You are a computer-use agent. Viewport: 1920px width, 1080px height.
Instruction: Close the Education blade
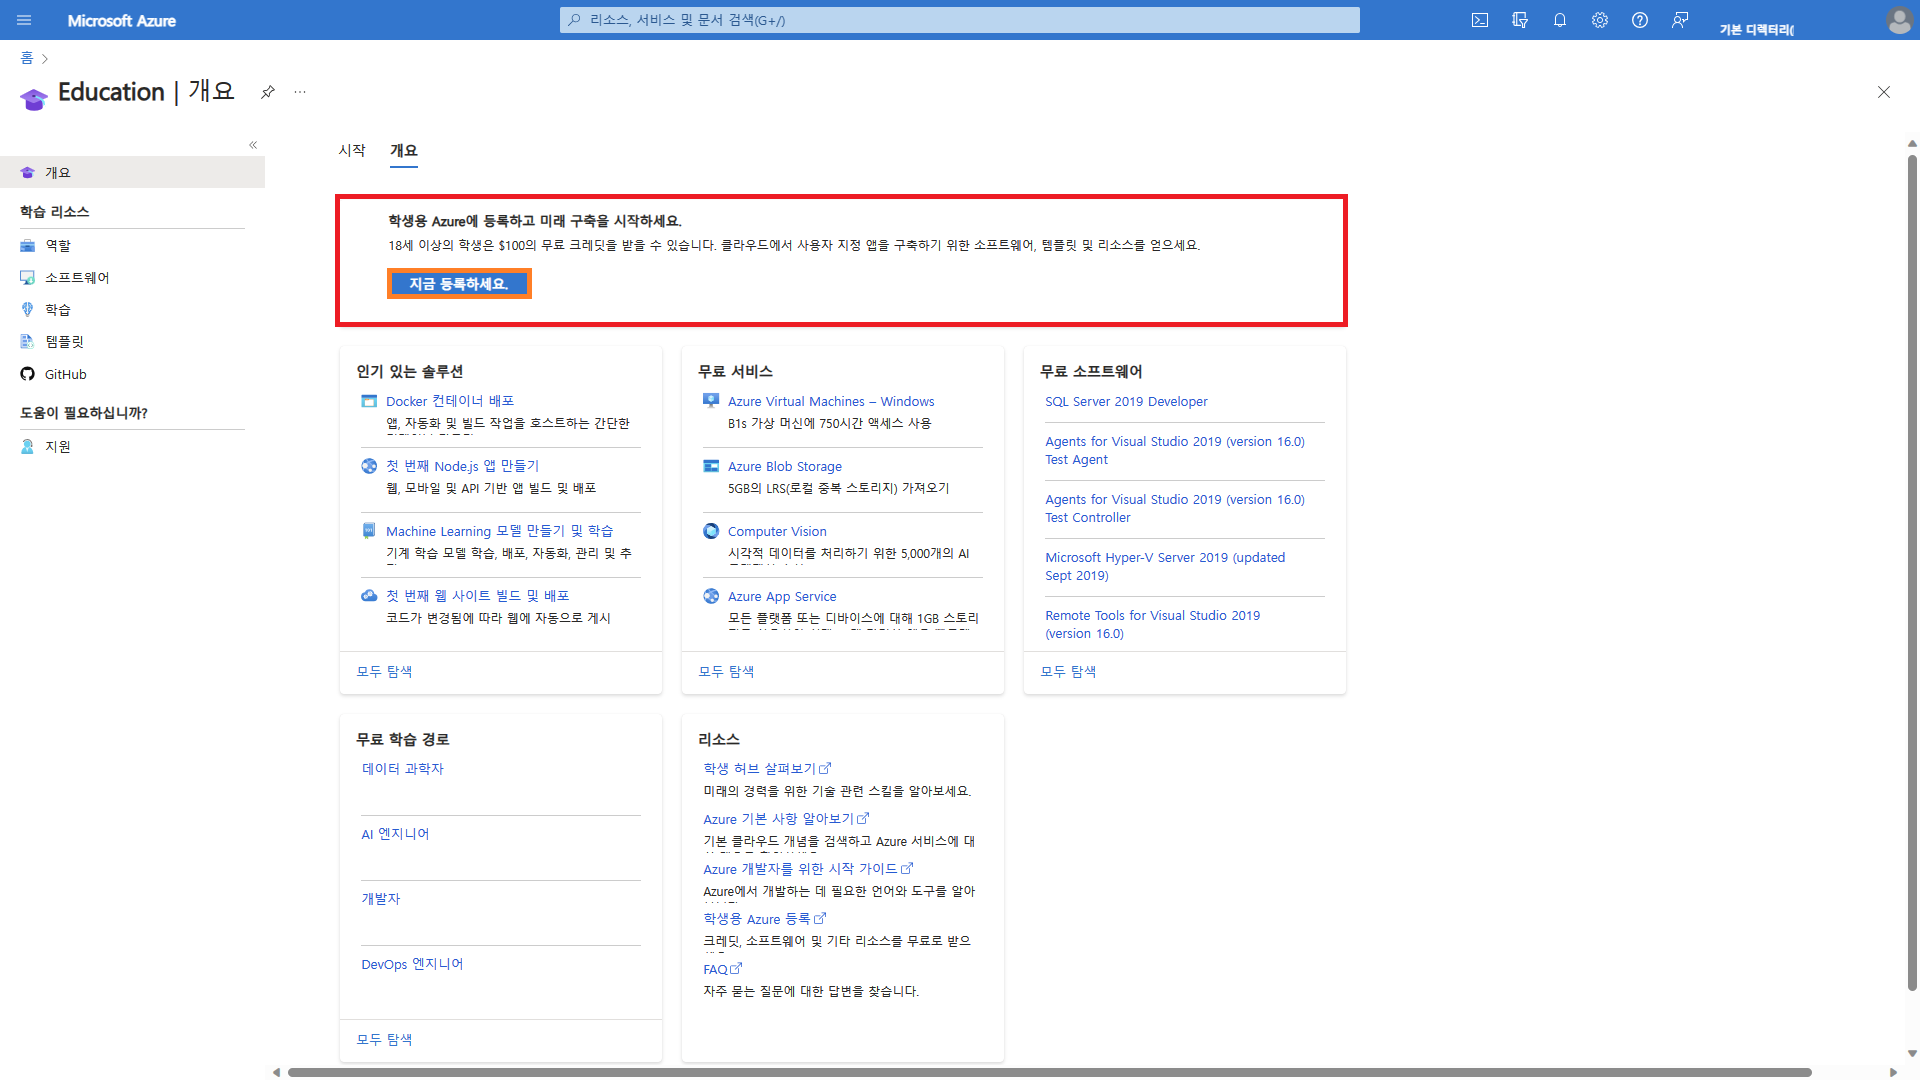[x=1884, y=92]
